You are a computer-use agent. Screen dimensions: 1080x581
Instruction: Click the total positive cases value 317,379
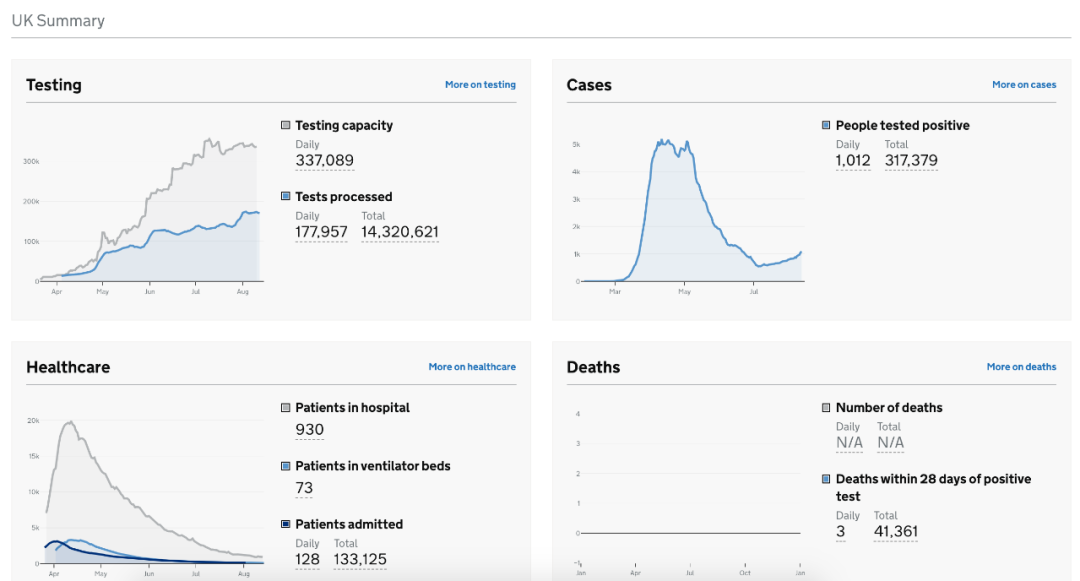tap(911, 161)
